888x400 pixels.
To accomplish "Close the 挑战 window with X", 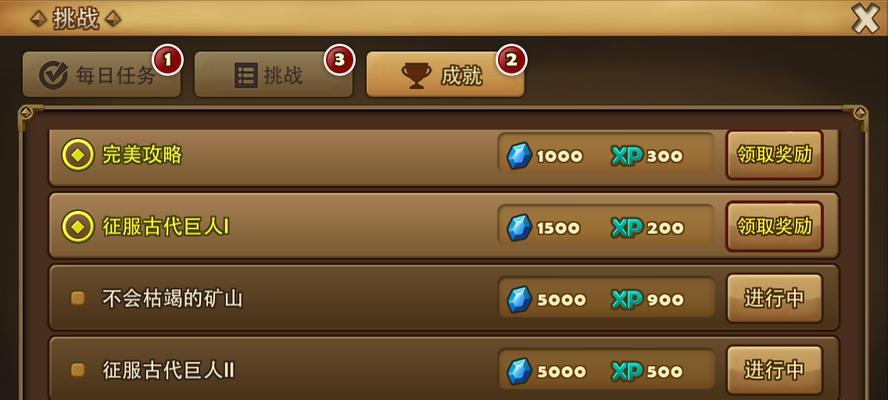I will click(866, 19).
